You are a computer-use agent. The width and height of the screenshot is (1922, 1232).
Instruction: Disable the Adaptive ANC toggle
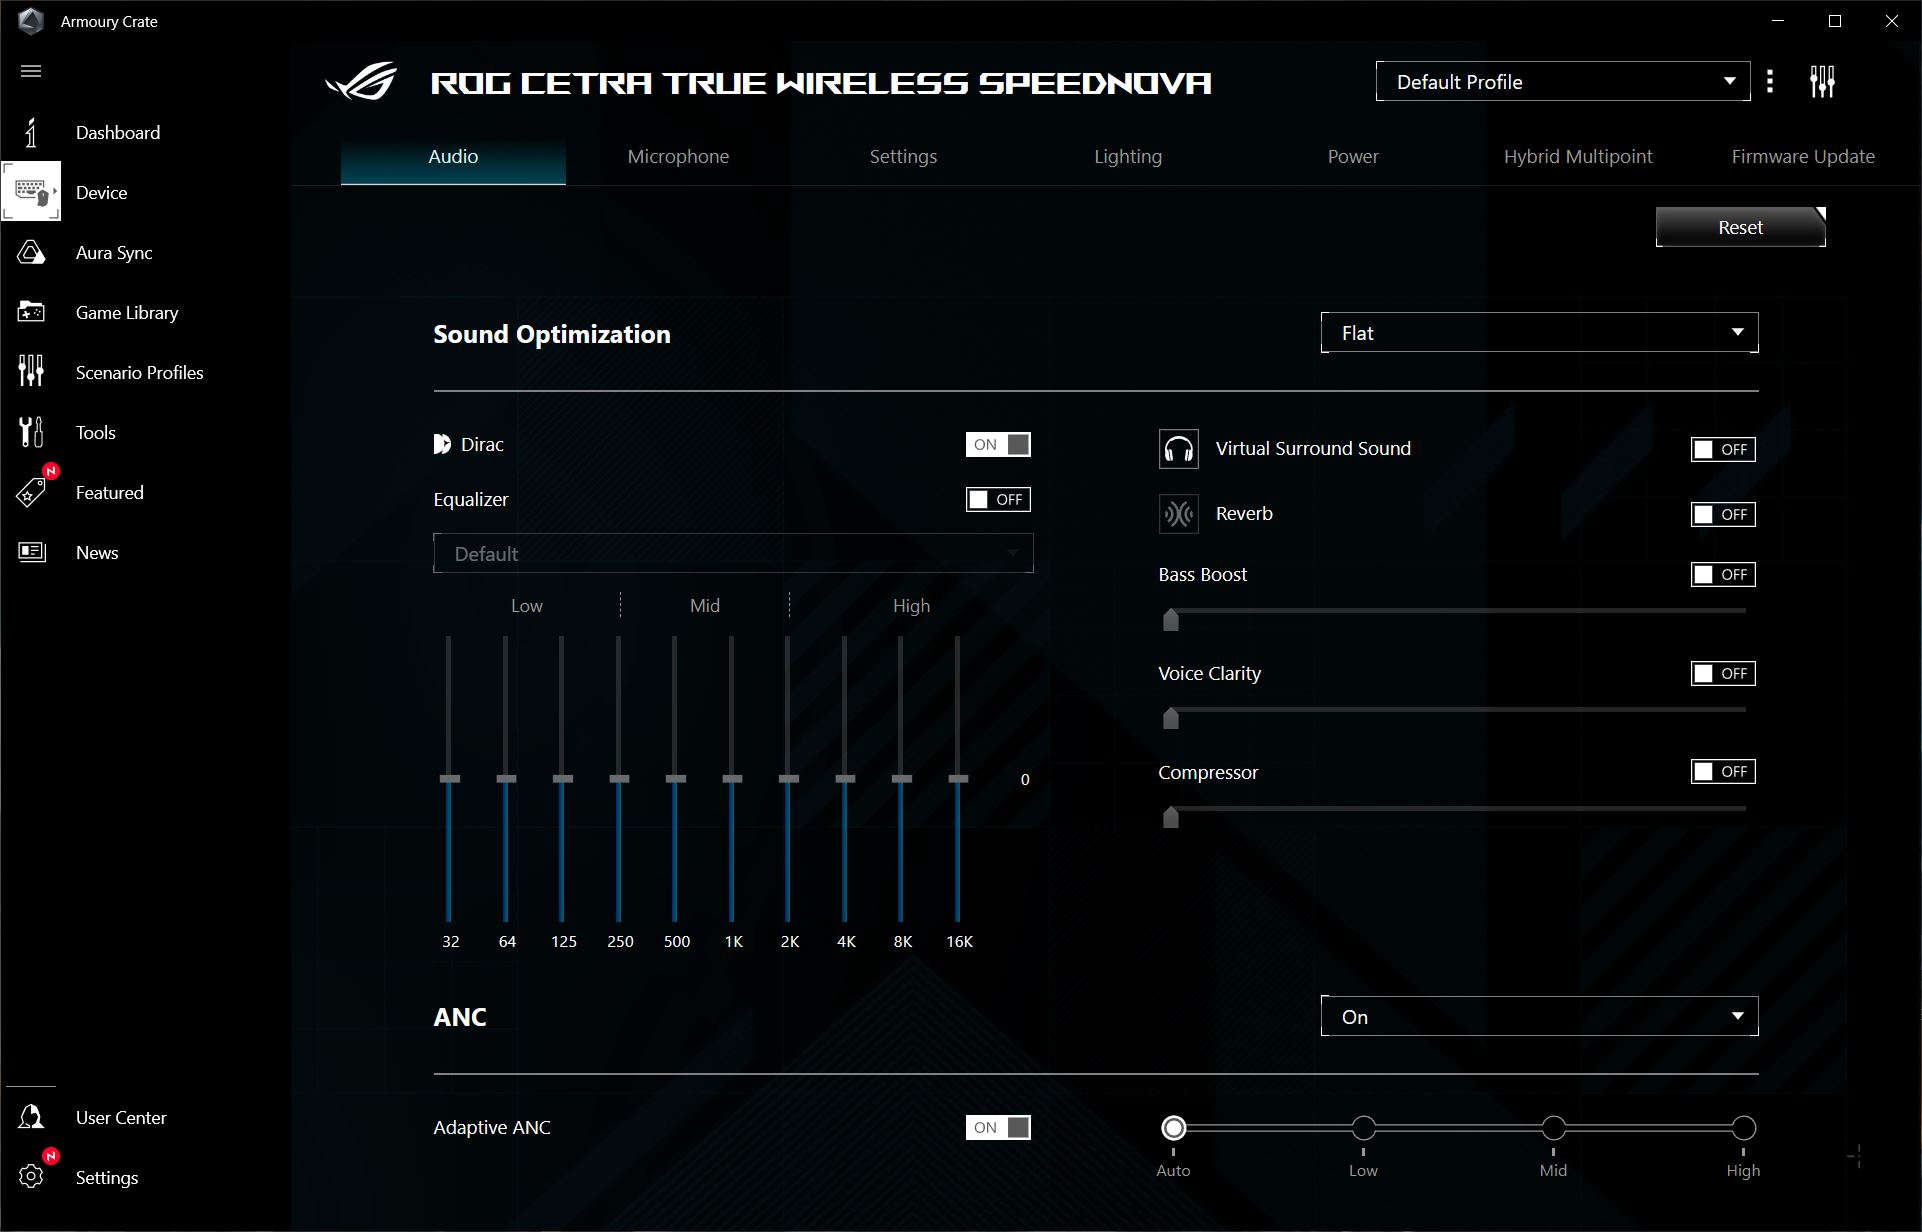click(998, 1127)
